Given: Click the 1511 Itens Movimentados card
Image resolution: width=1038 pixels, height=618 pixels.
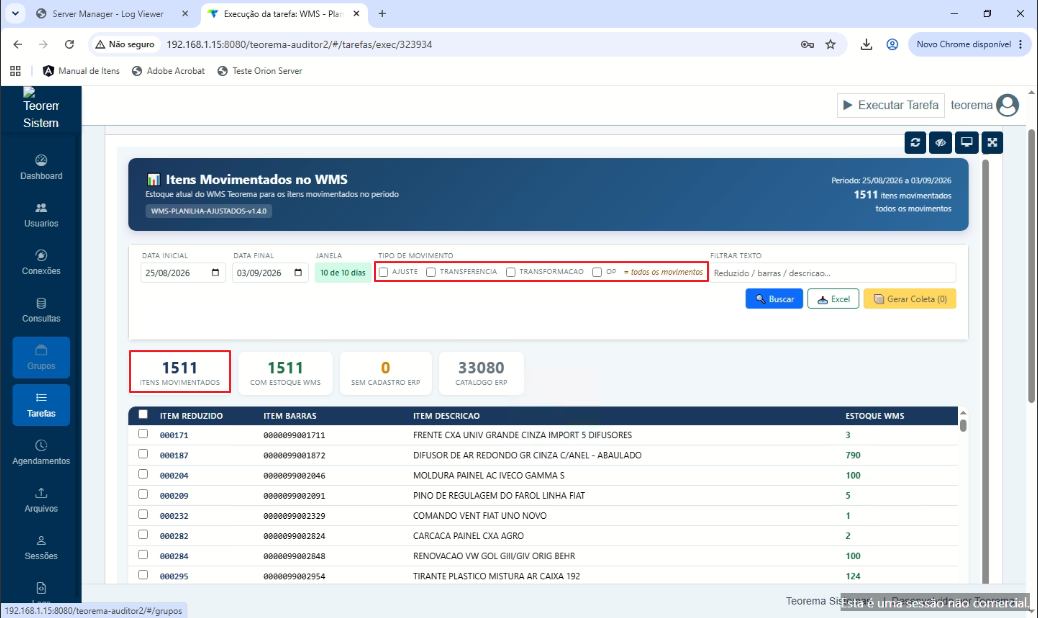Looking at the screenshot, I should [180, 373].
